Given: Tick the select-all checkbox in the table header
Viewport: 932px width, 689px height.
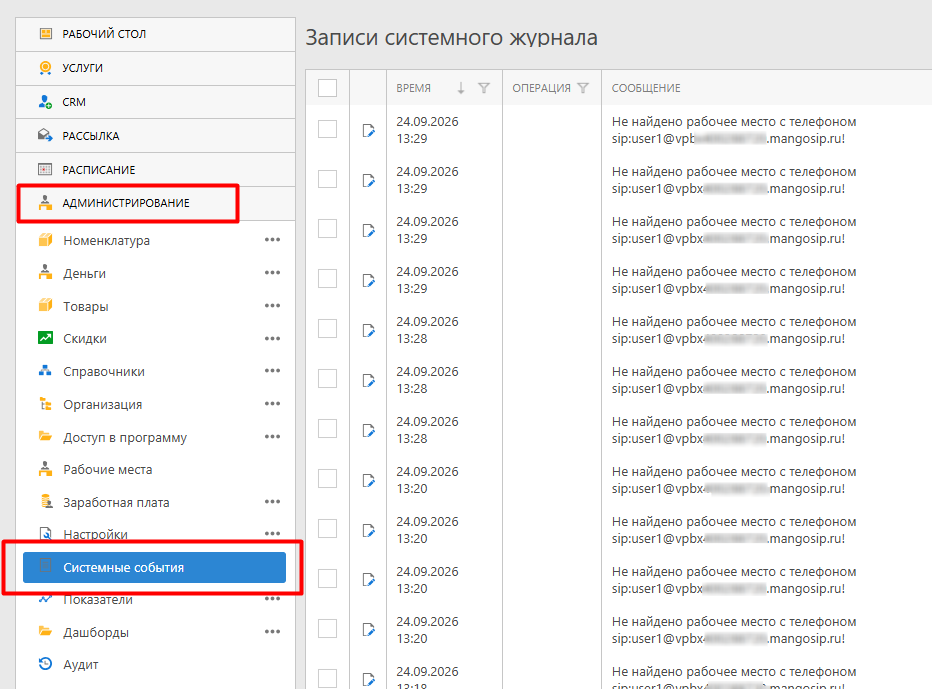Looking at the screenshot, I should coord(328,88).
